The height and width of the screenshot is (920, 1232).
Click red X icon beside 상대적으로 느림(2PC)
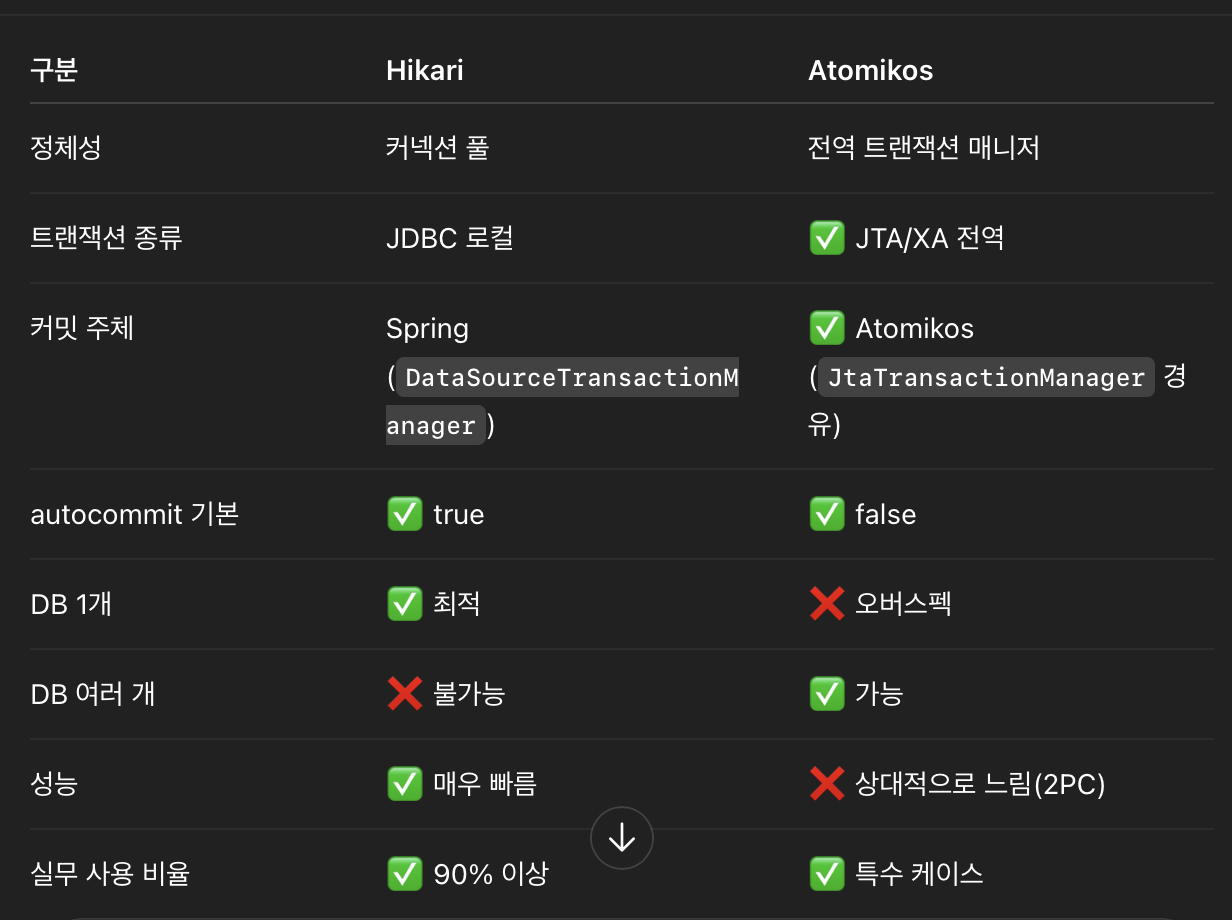tap(827, 784)
